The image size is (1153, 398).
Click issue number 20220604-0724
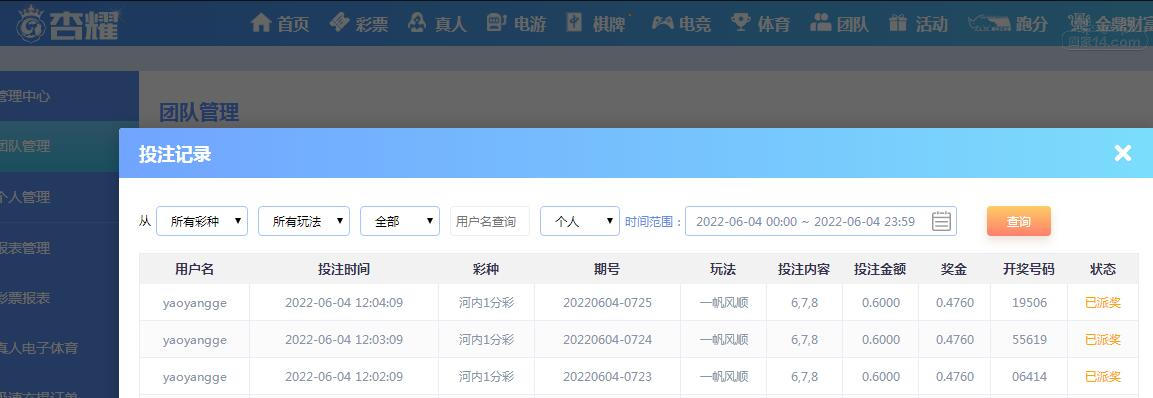pyautogui.click(x=607, y=340)
